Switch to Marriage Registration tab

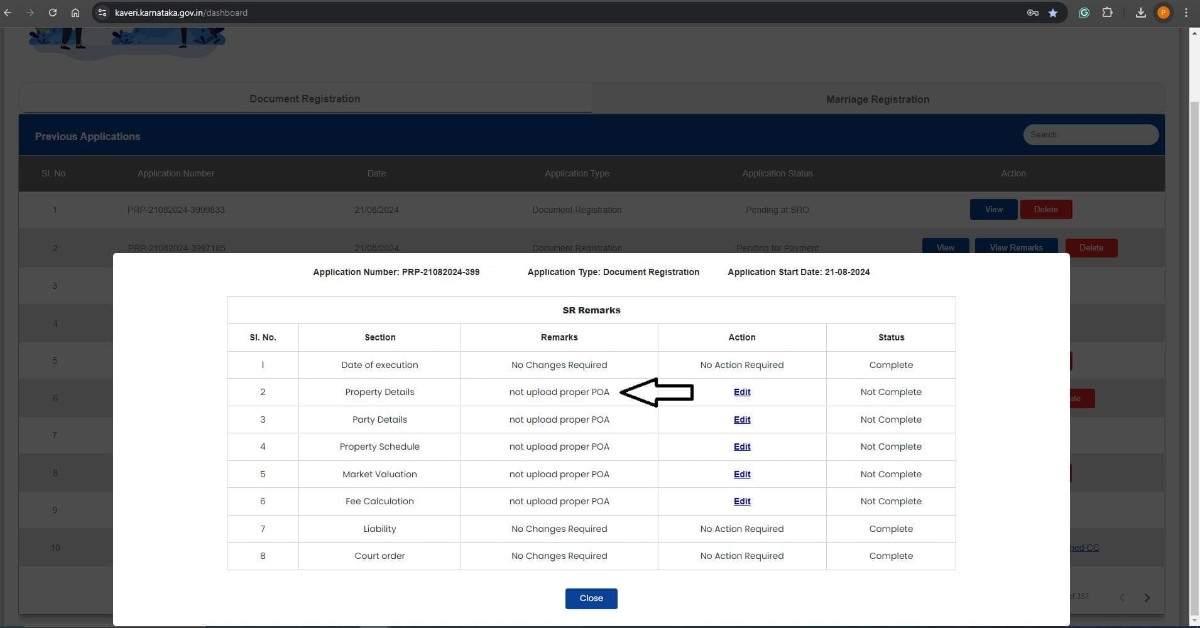click(x=877, y=99)
